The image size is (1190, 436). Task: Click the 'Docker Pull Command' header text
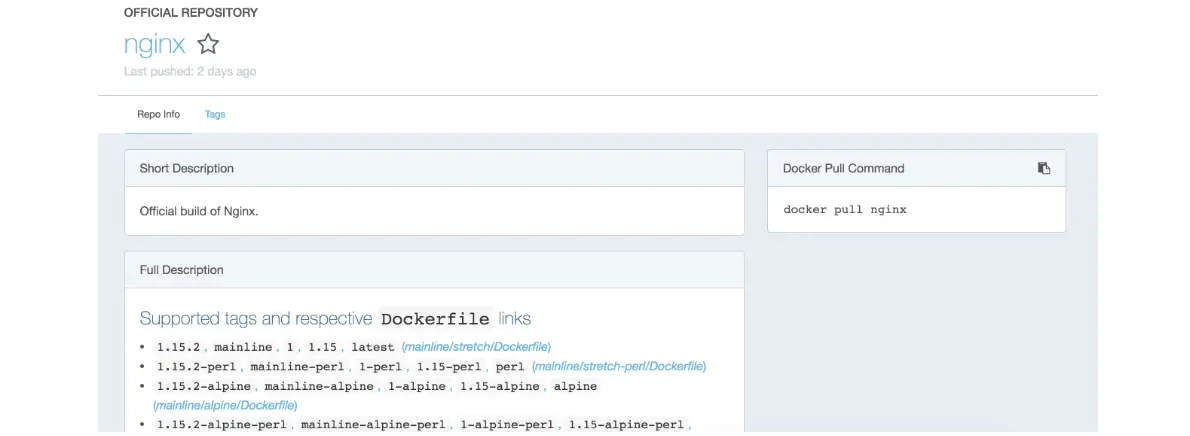pyautogui.click(x=843, y=169)
